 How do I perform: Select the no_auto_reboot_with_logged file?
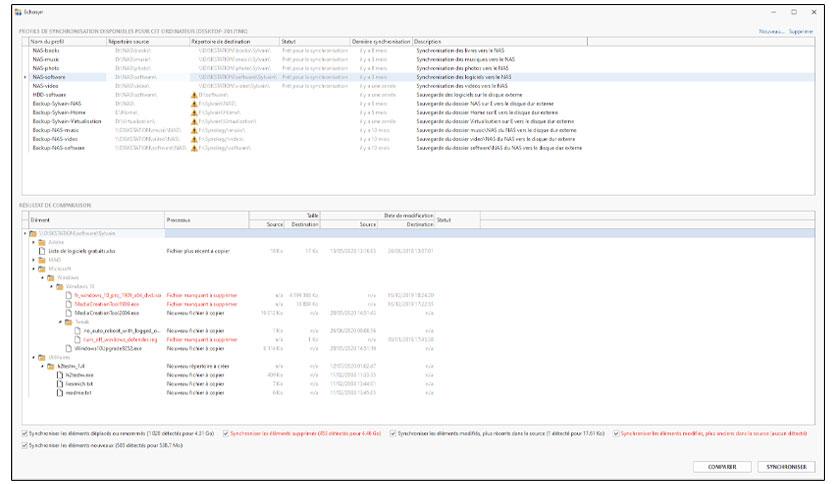coord(122,331)
